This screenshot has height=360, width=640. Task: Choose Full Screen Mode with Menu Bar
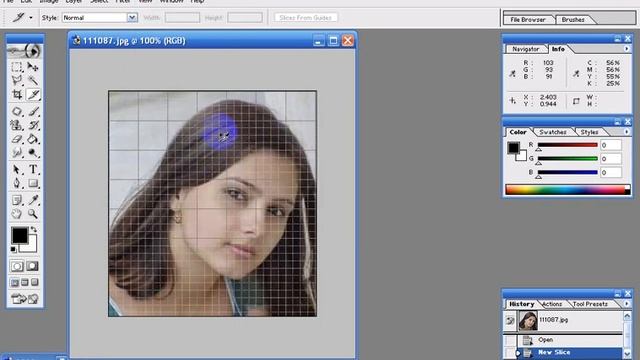pyautogui.click(x=25, y=282)
